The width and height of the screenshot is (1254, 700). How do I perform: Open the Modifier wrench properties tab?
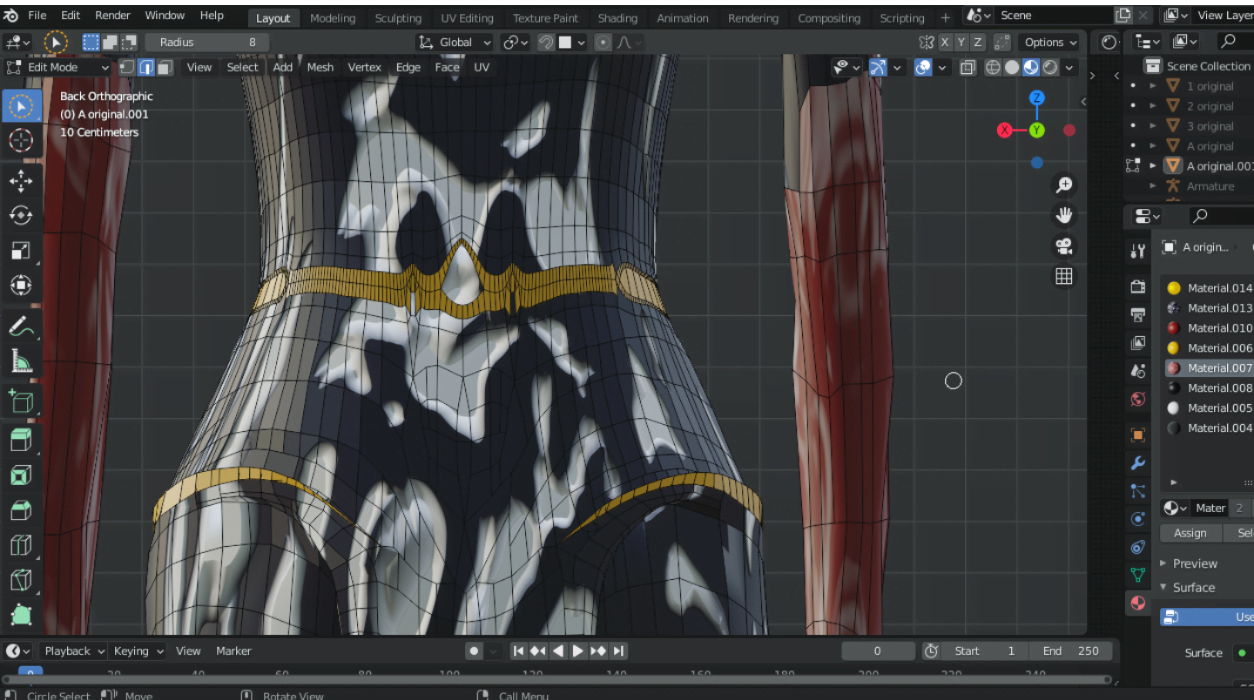tap(1138, 463)
